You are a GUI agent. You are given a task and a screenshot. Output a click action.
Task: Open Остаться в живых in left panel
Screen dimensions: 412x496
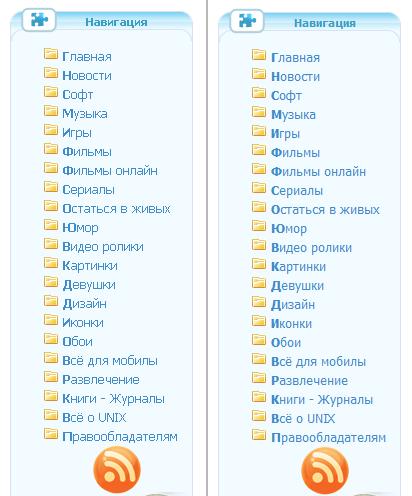click(x=116, y=209)
